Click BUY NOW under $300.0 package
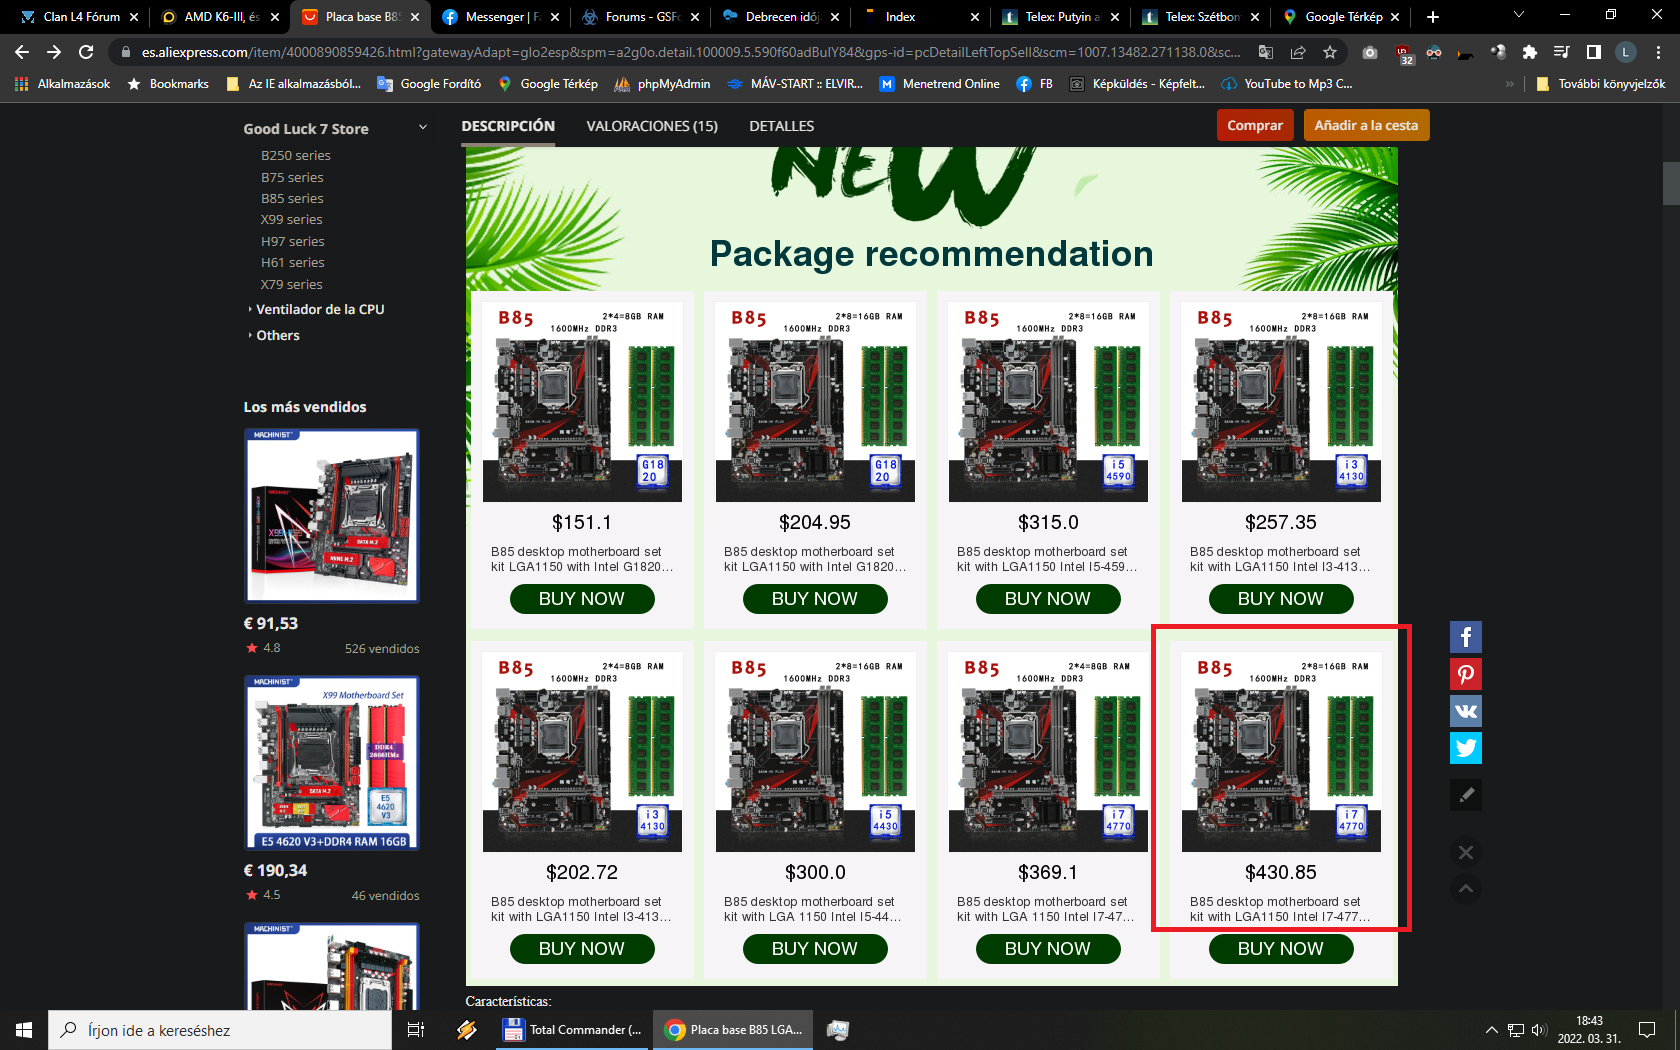Image resolution: width=1680 pixels, height=1050 pixels. [815, 949]
